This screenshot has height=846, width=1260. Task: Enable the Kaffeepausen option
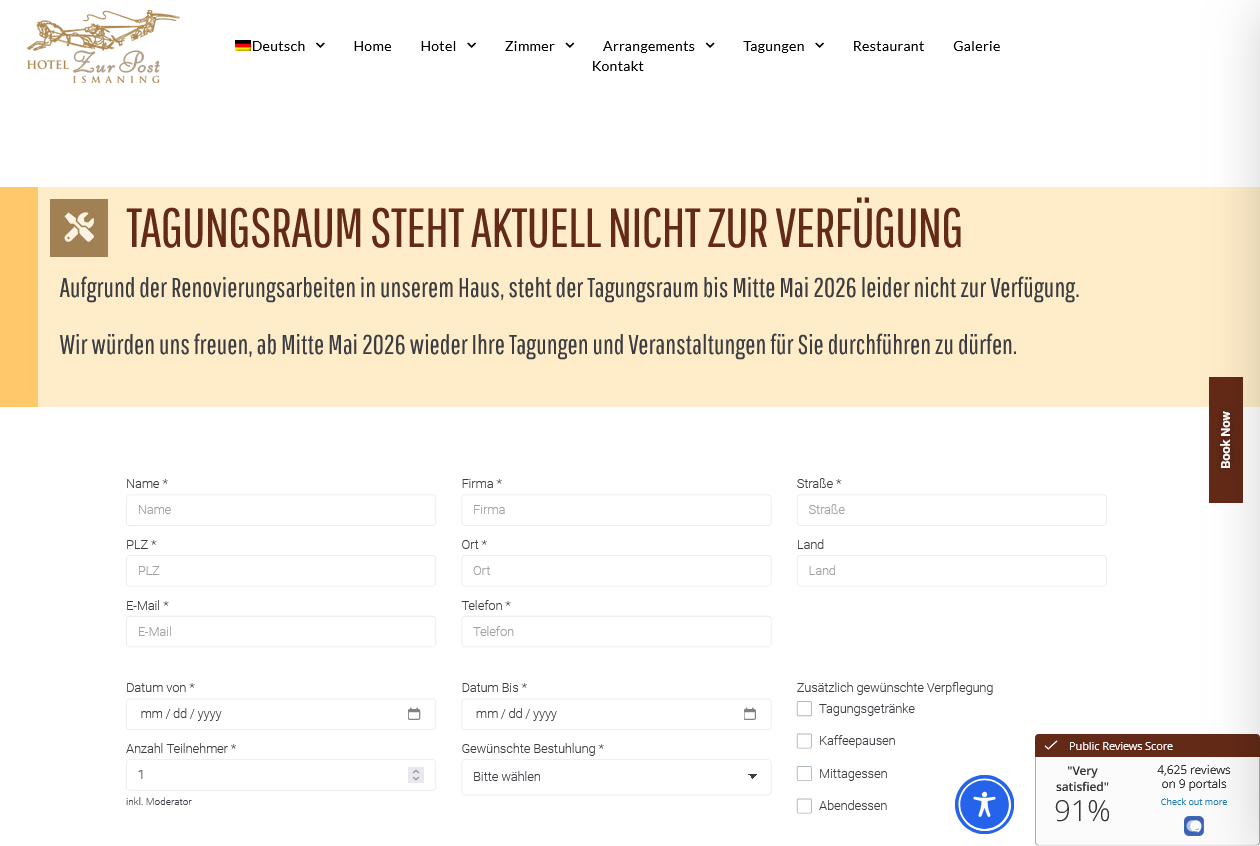804,741
